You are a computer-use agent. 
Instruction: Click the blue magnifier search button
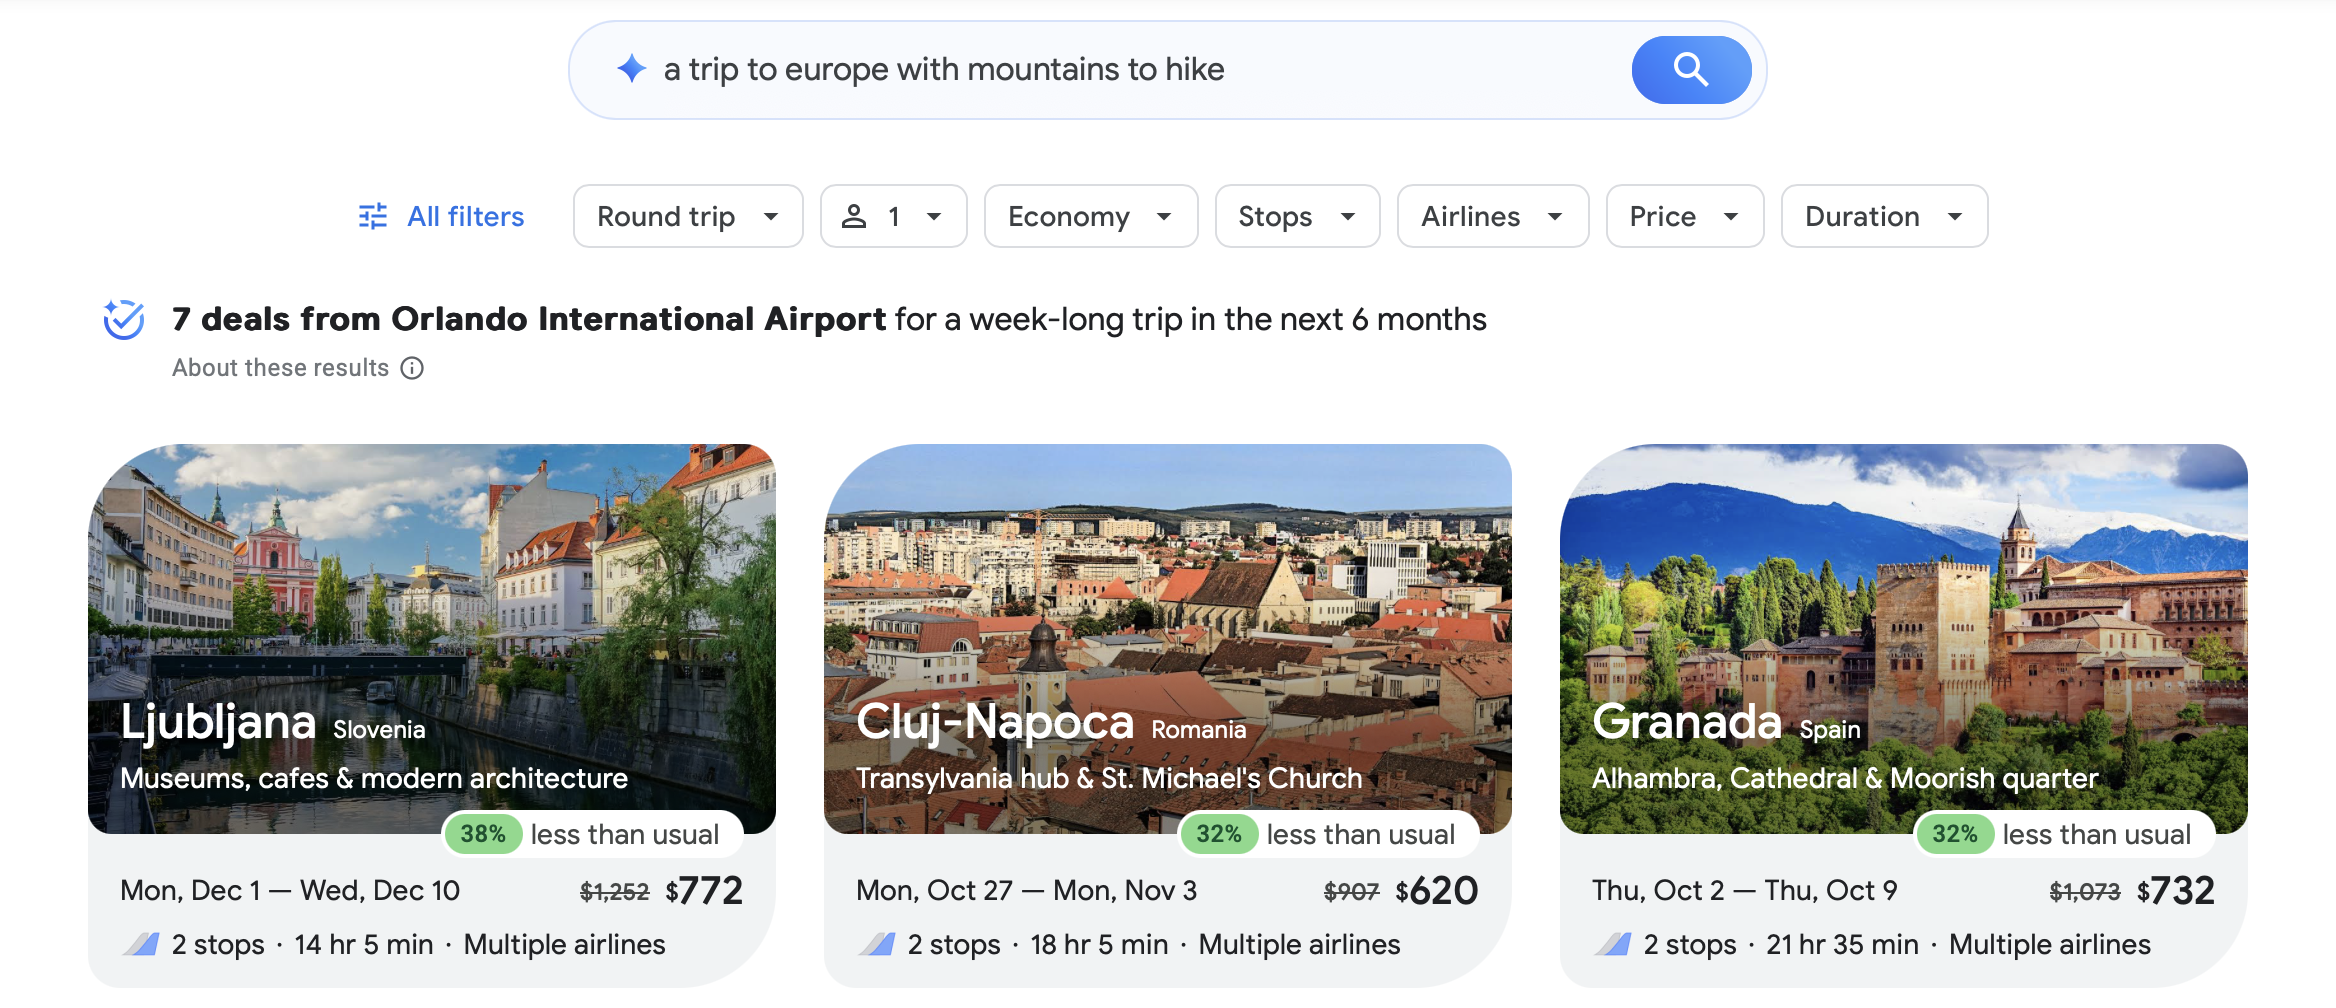point(1690,70)
